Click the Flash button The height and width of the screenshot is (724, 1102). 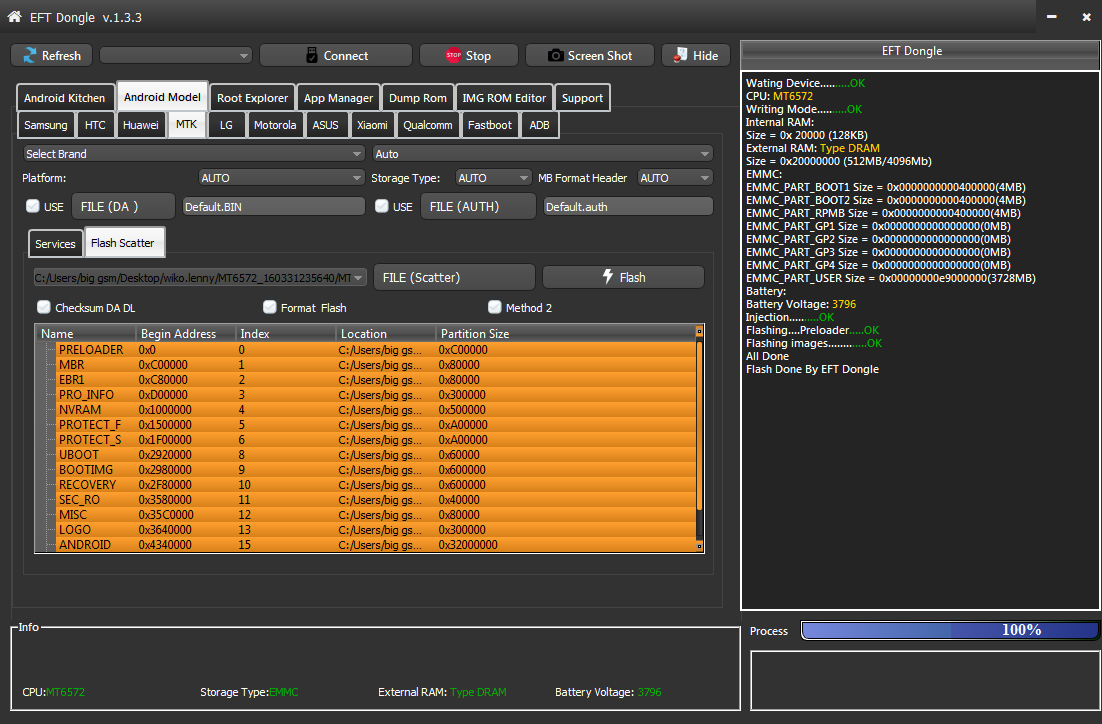pyautogui.click(x=623, y=277)
